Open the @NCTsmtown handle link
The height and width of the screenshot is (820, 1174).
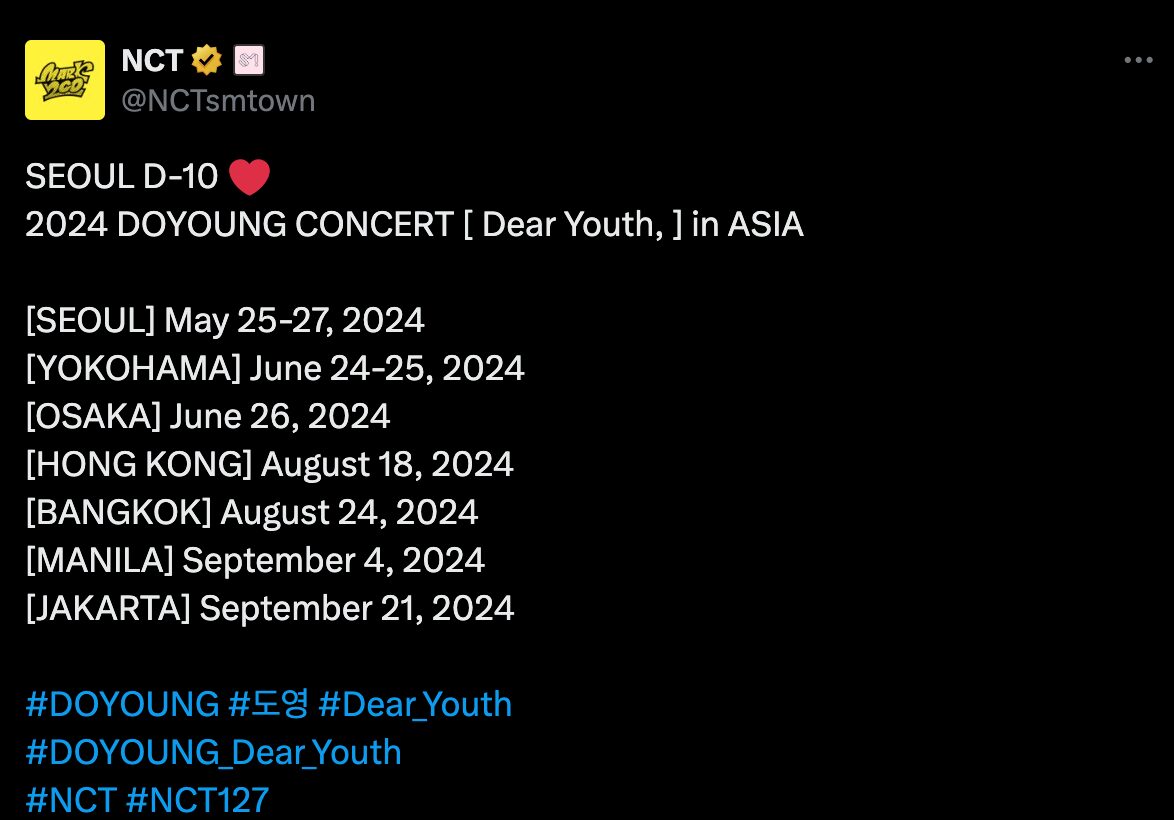click(x=218, y=100)
